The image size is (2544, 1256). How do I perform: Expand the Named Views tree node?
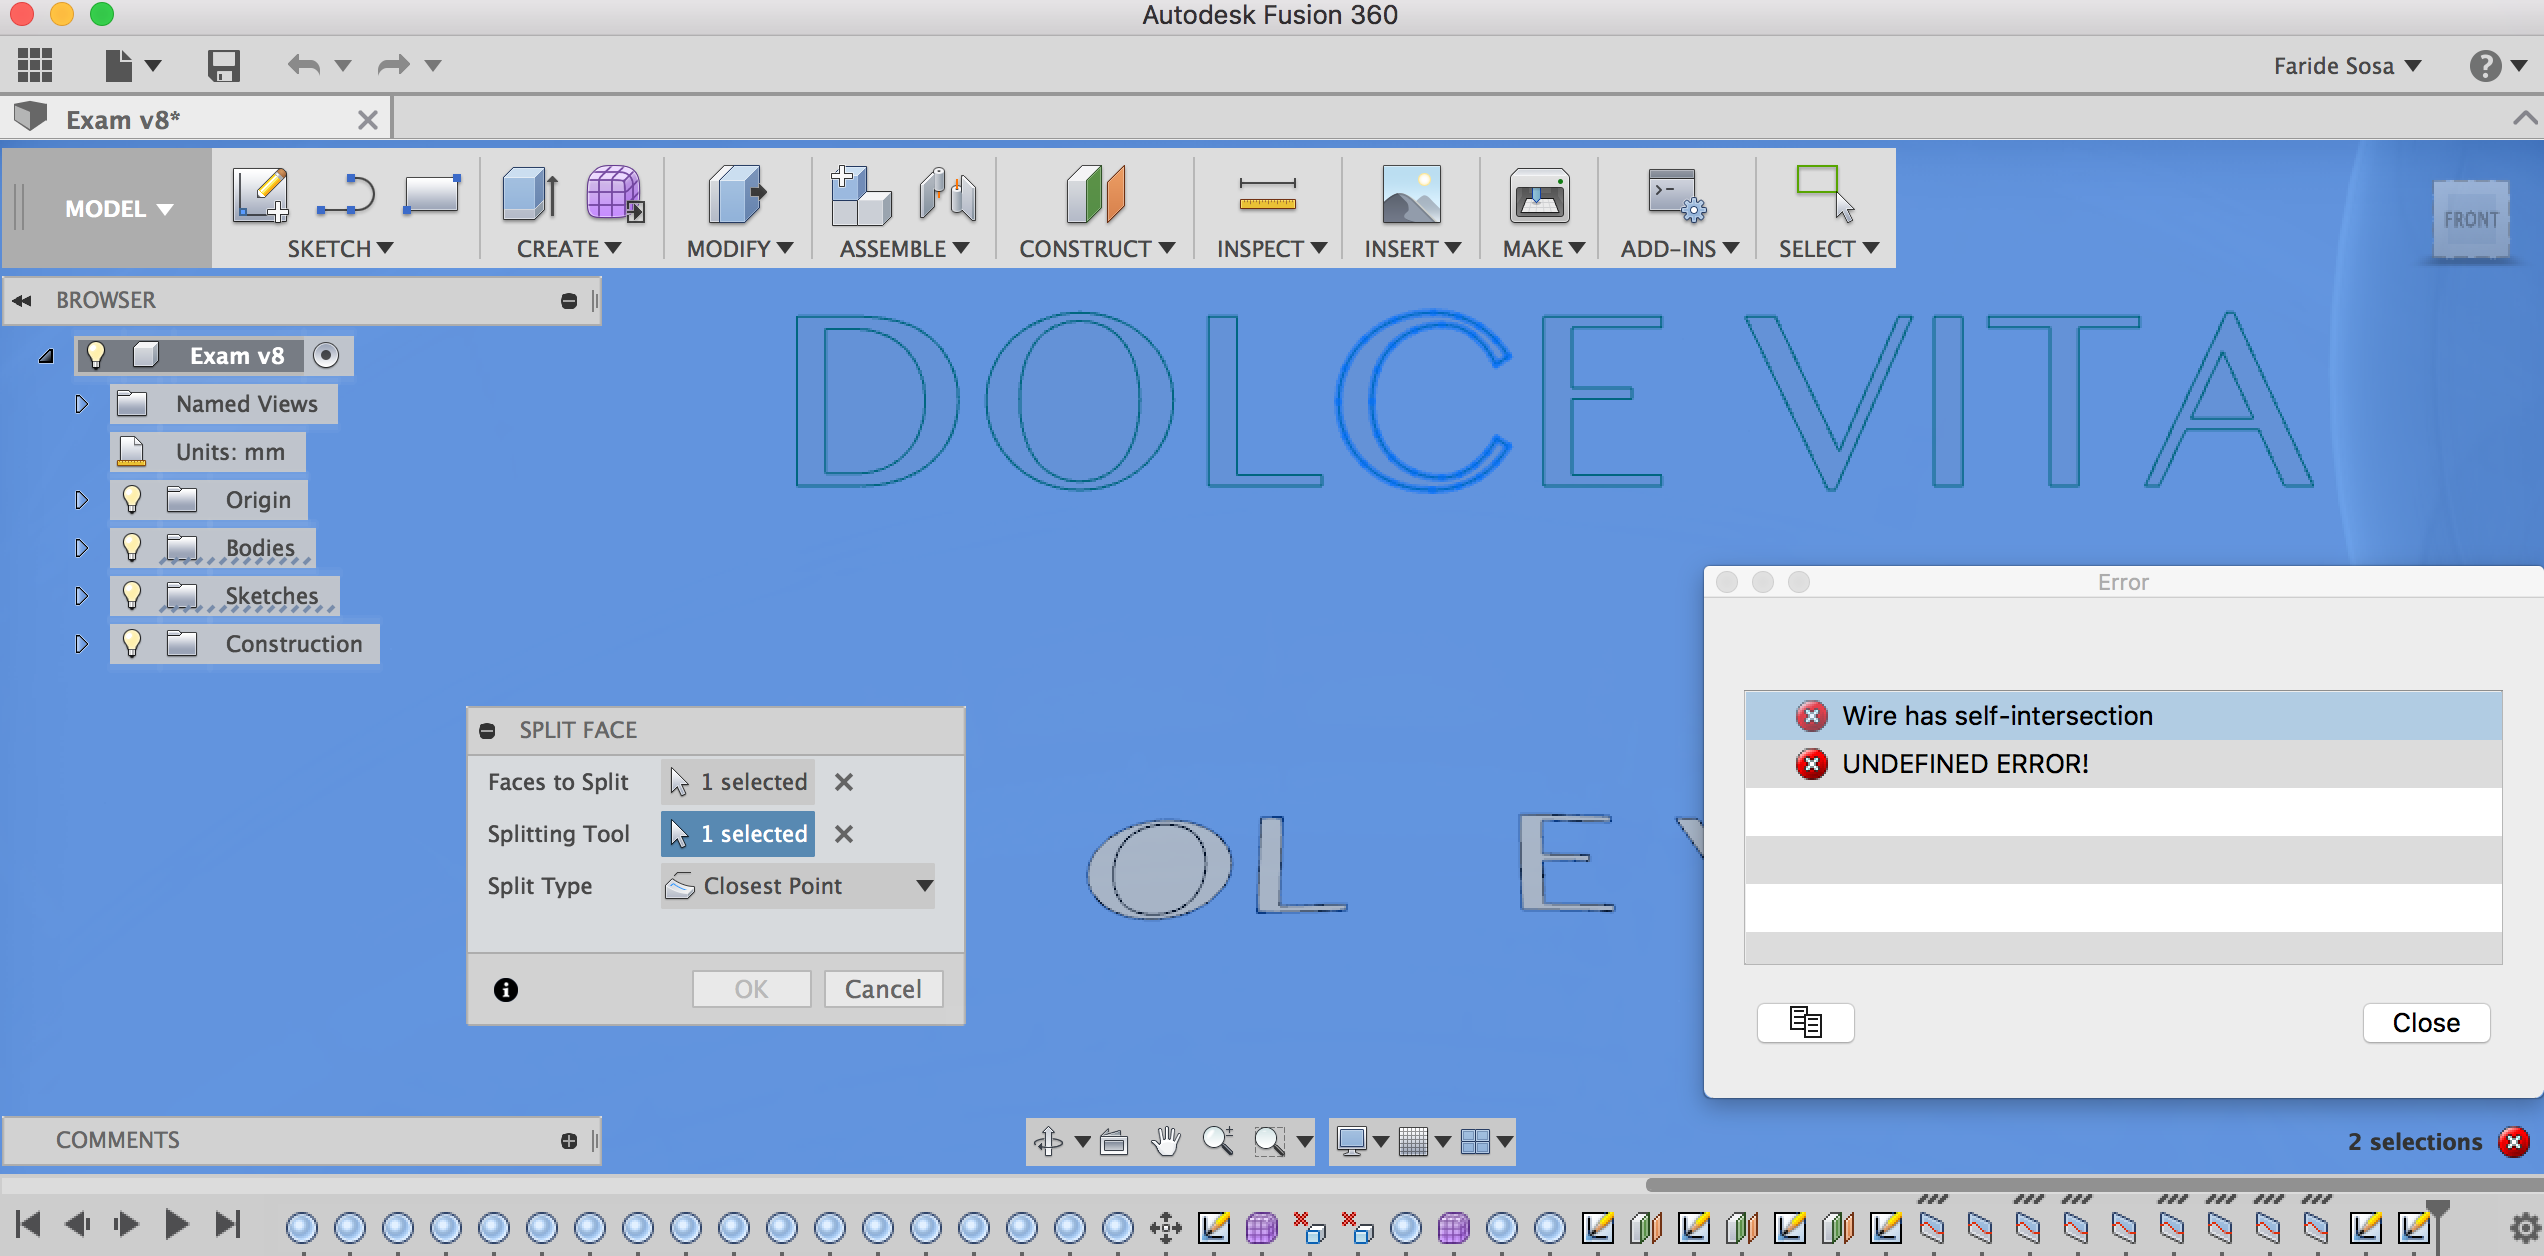click(81, 404)
